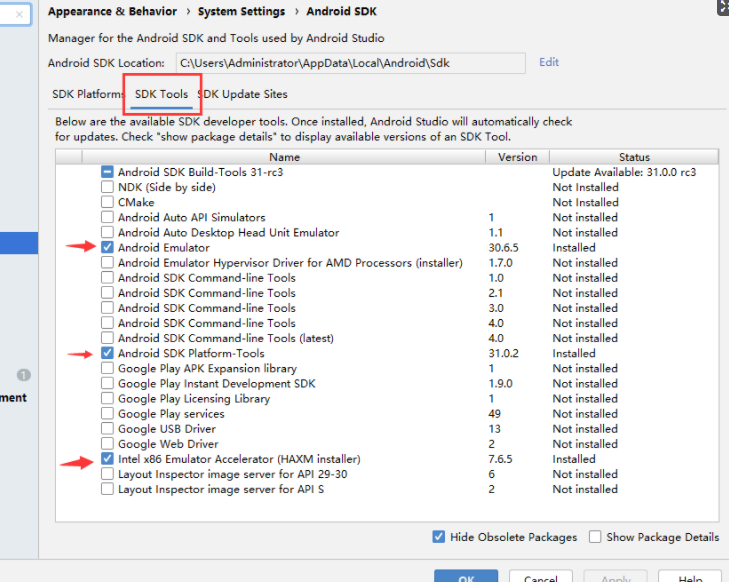729x582 pixels.
Task: Enable Android Auto Desktop Head Unit Emulator
Action: coord(107,232)
